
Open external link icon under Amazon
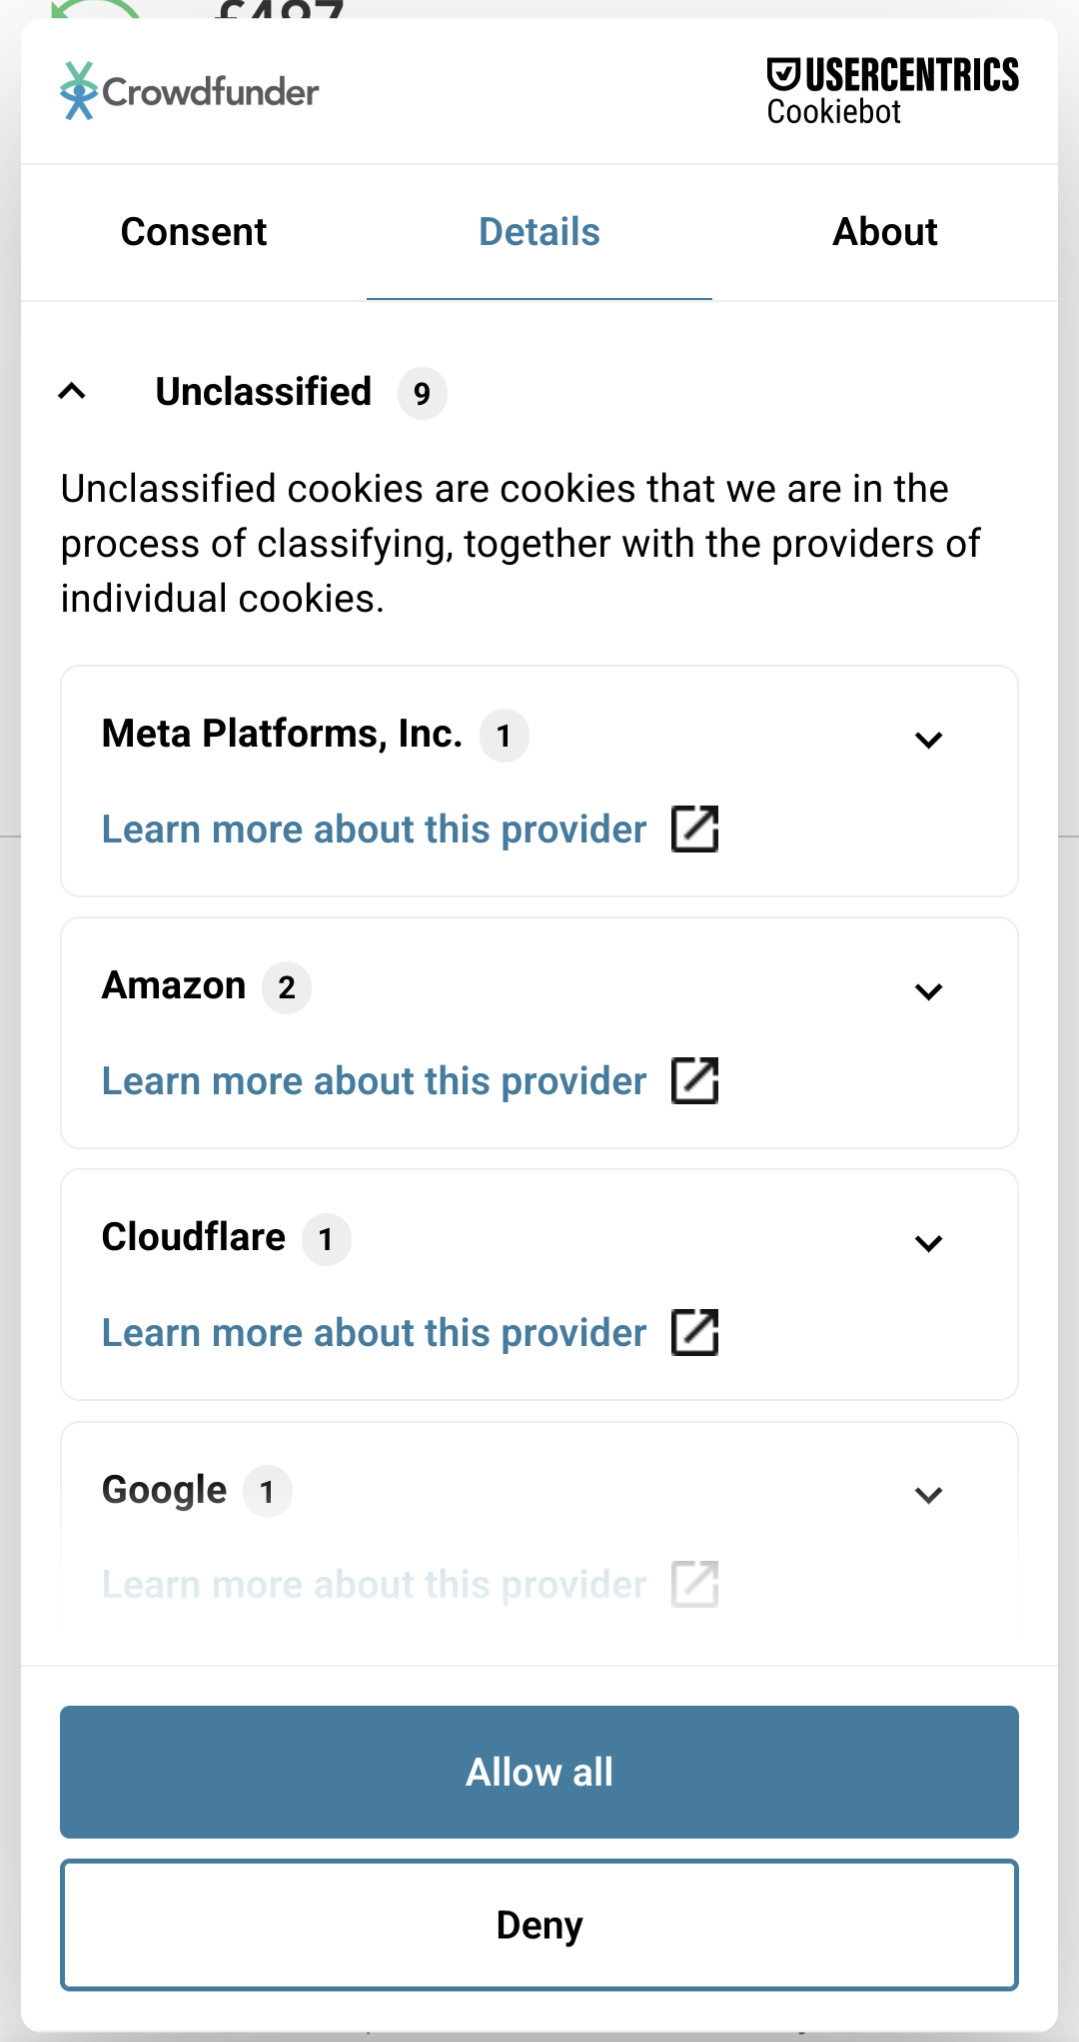click(x=695, y=1081)
